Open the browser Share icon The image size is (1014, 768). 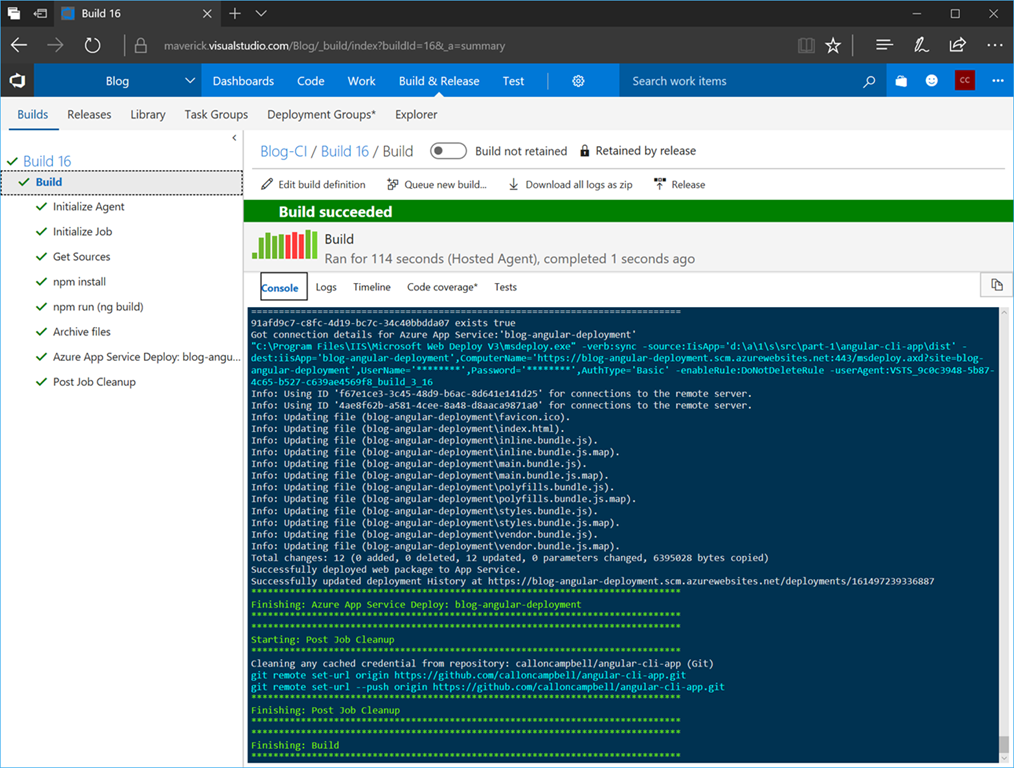(958, 45)
